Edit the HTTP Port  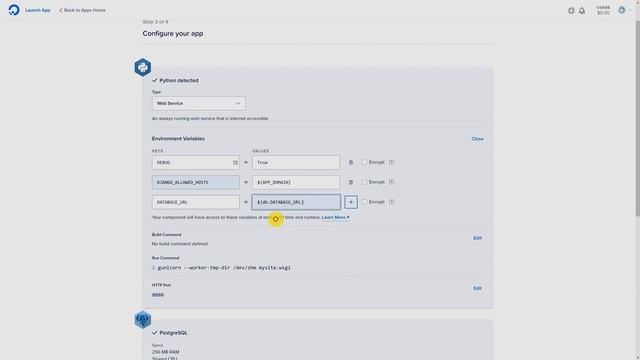(477, 288)
